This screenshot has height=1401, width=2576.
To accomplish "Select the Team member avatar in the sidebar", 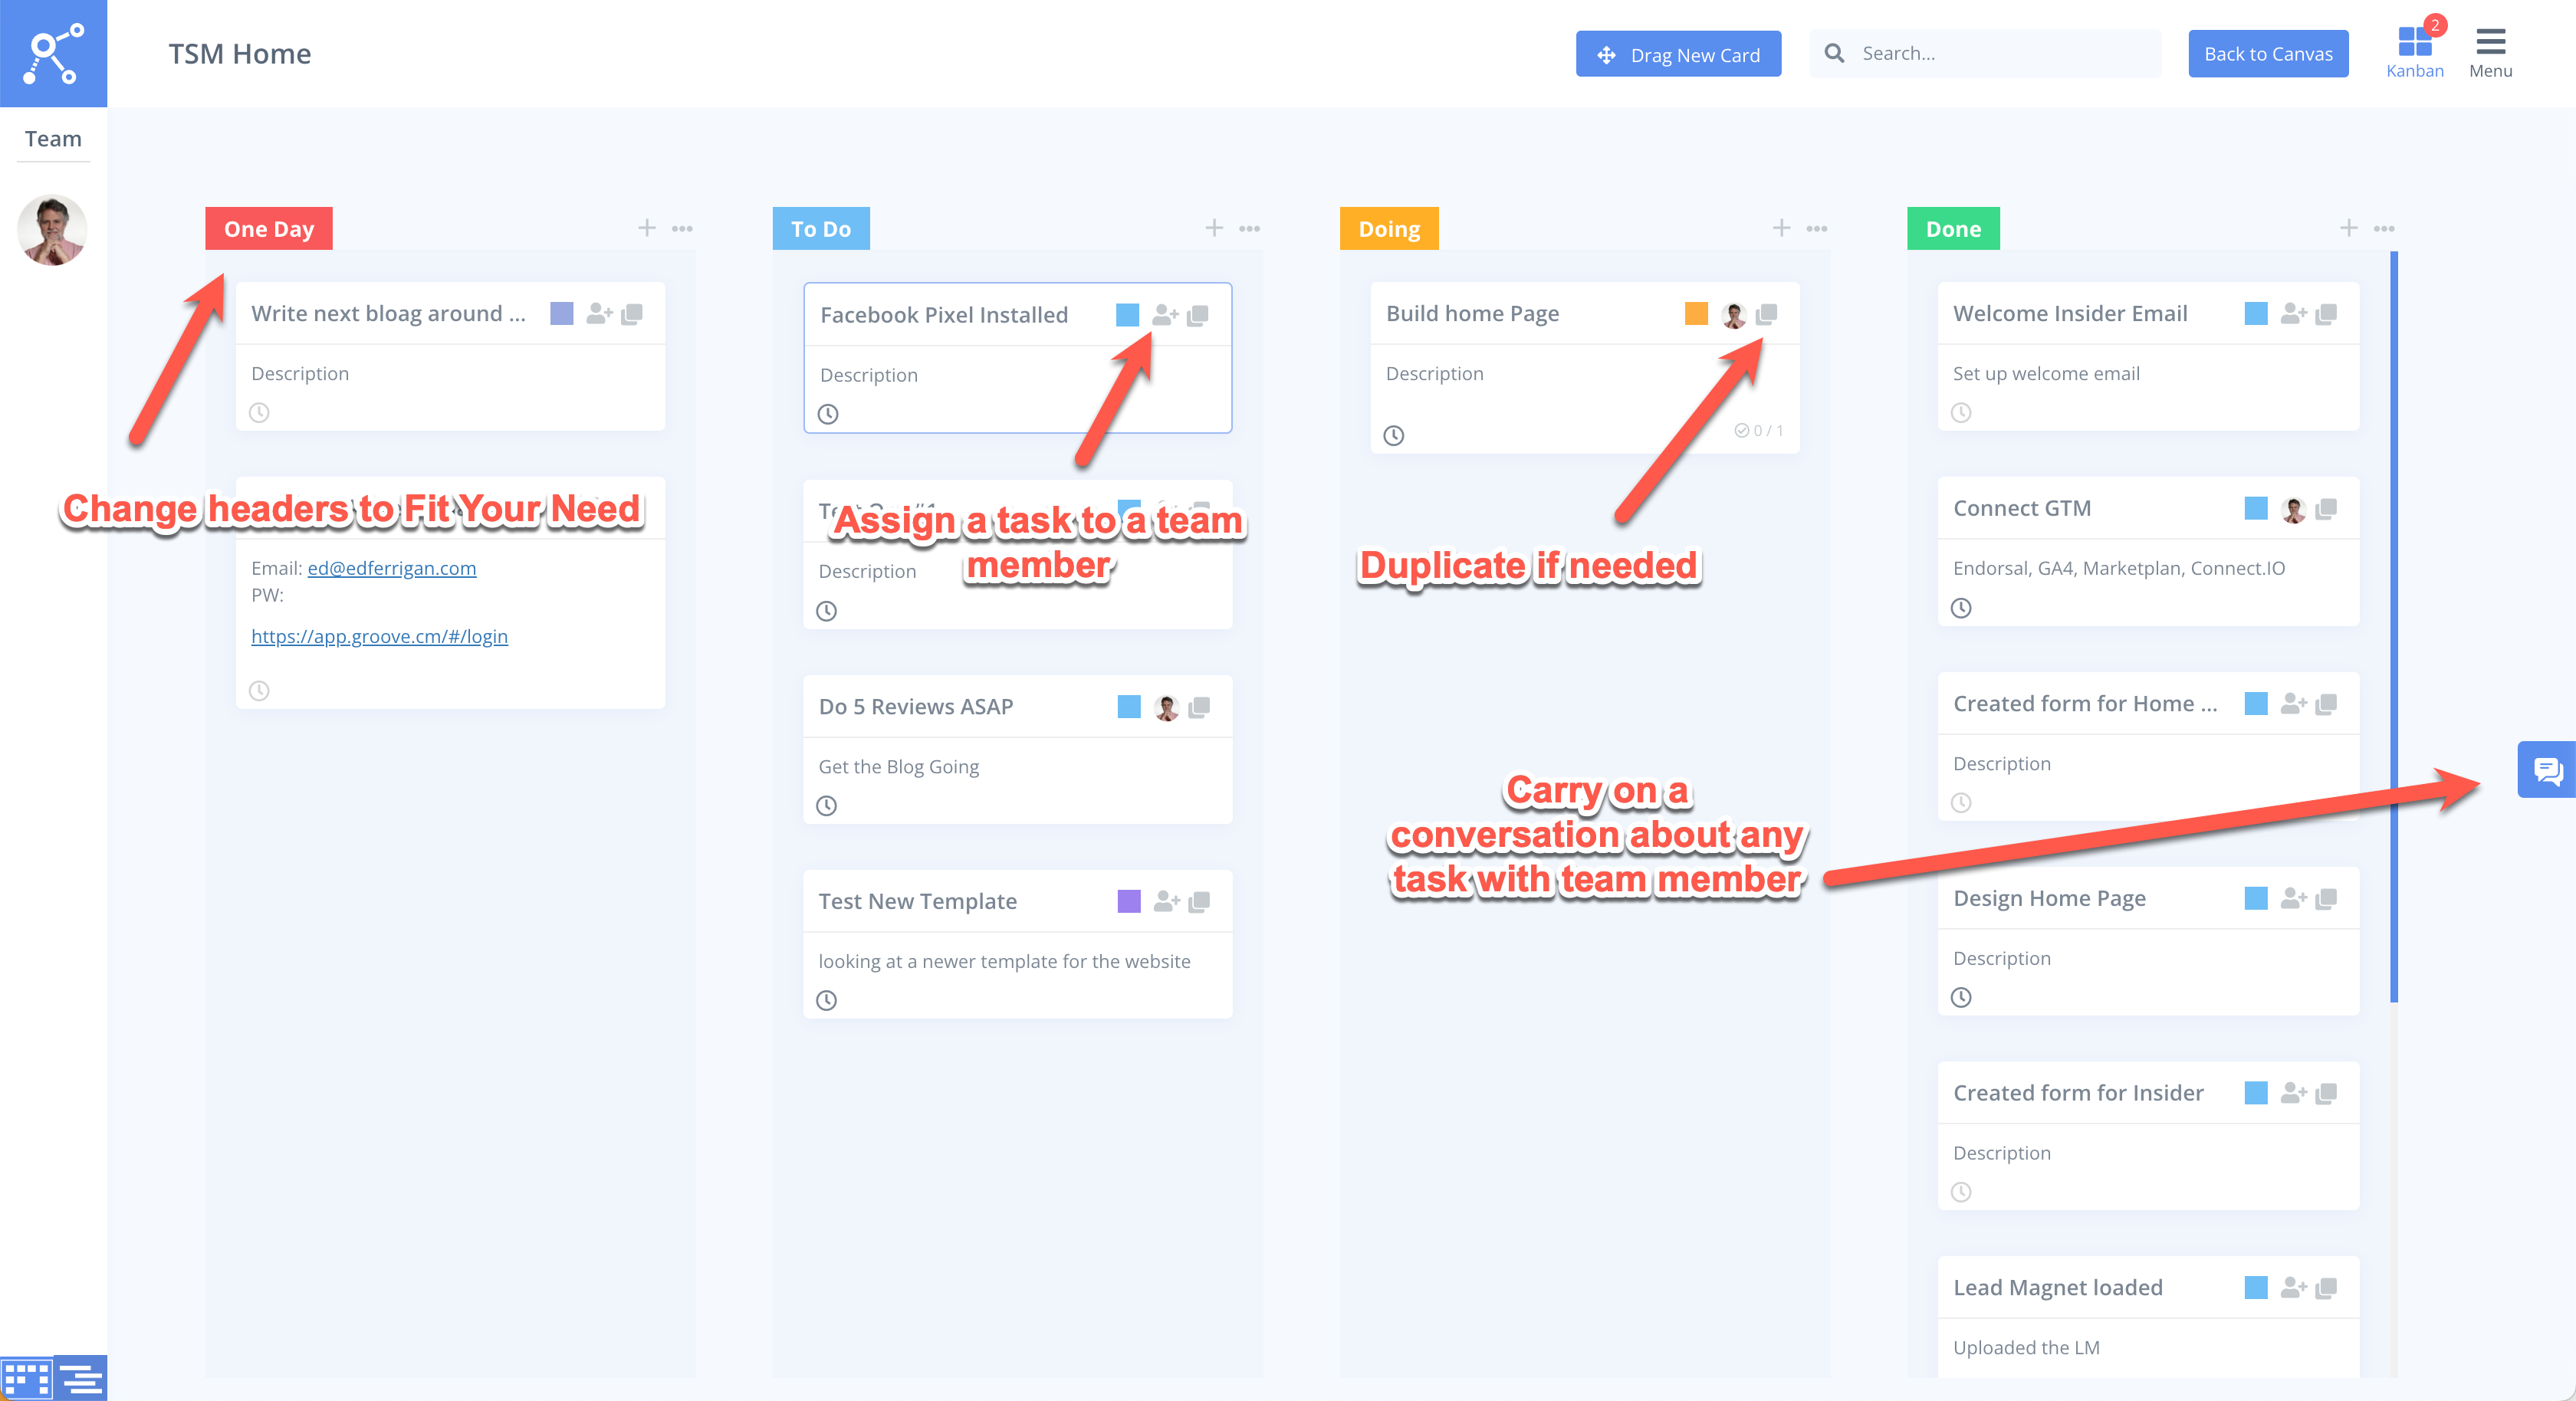I will (51, 230).
